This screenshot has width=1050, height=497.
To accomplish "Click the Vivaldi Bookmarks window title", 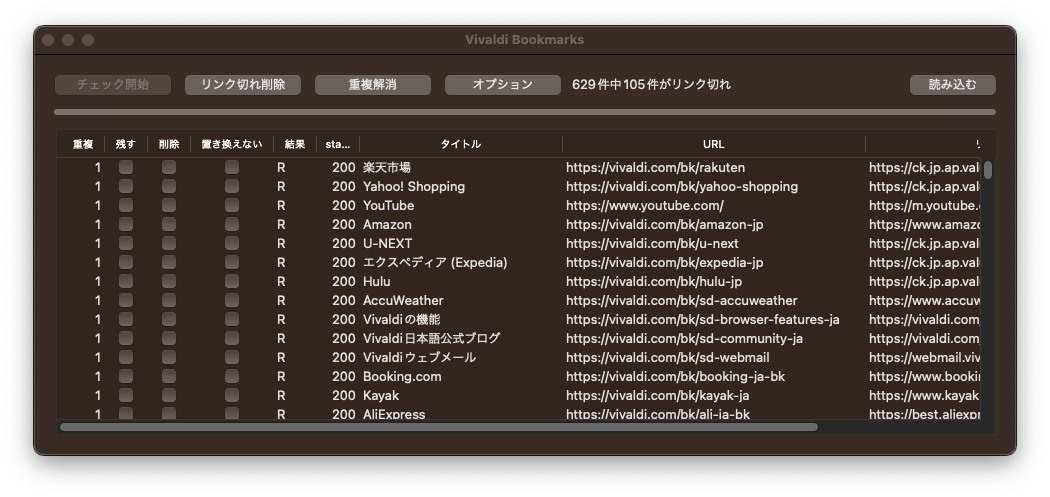I will click(x=524, y=40).
